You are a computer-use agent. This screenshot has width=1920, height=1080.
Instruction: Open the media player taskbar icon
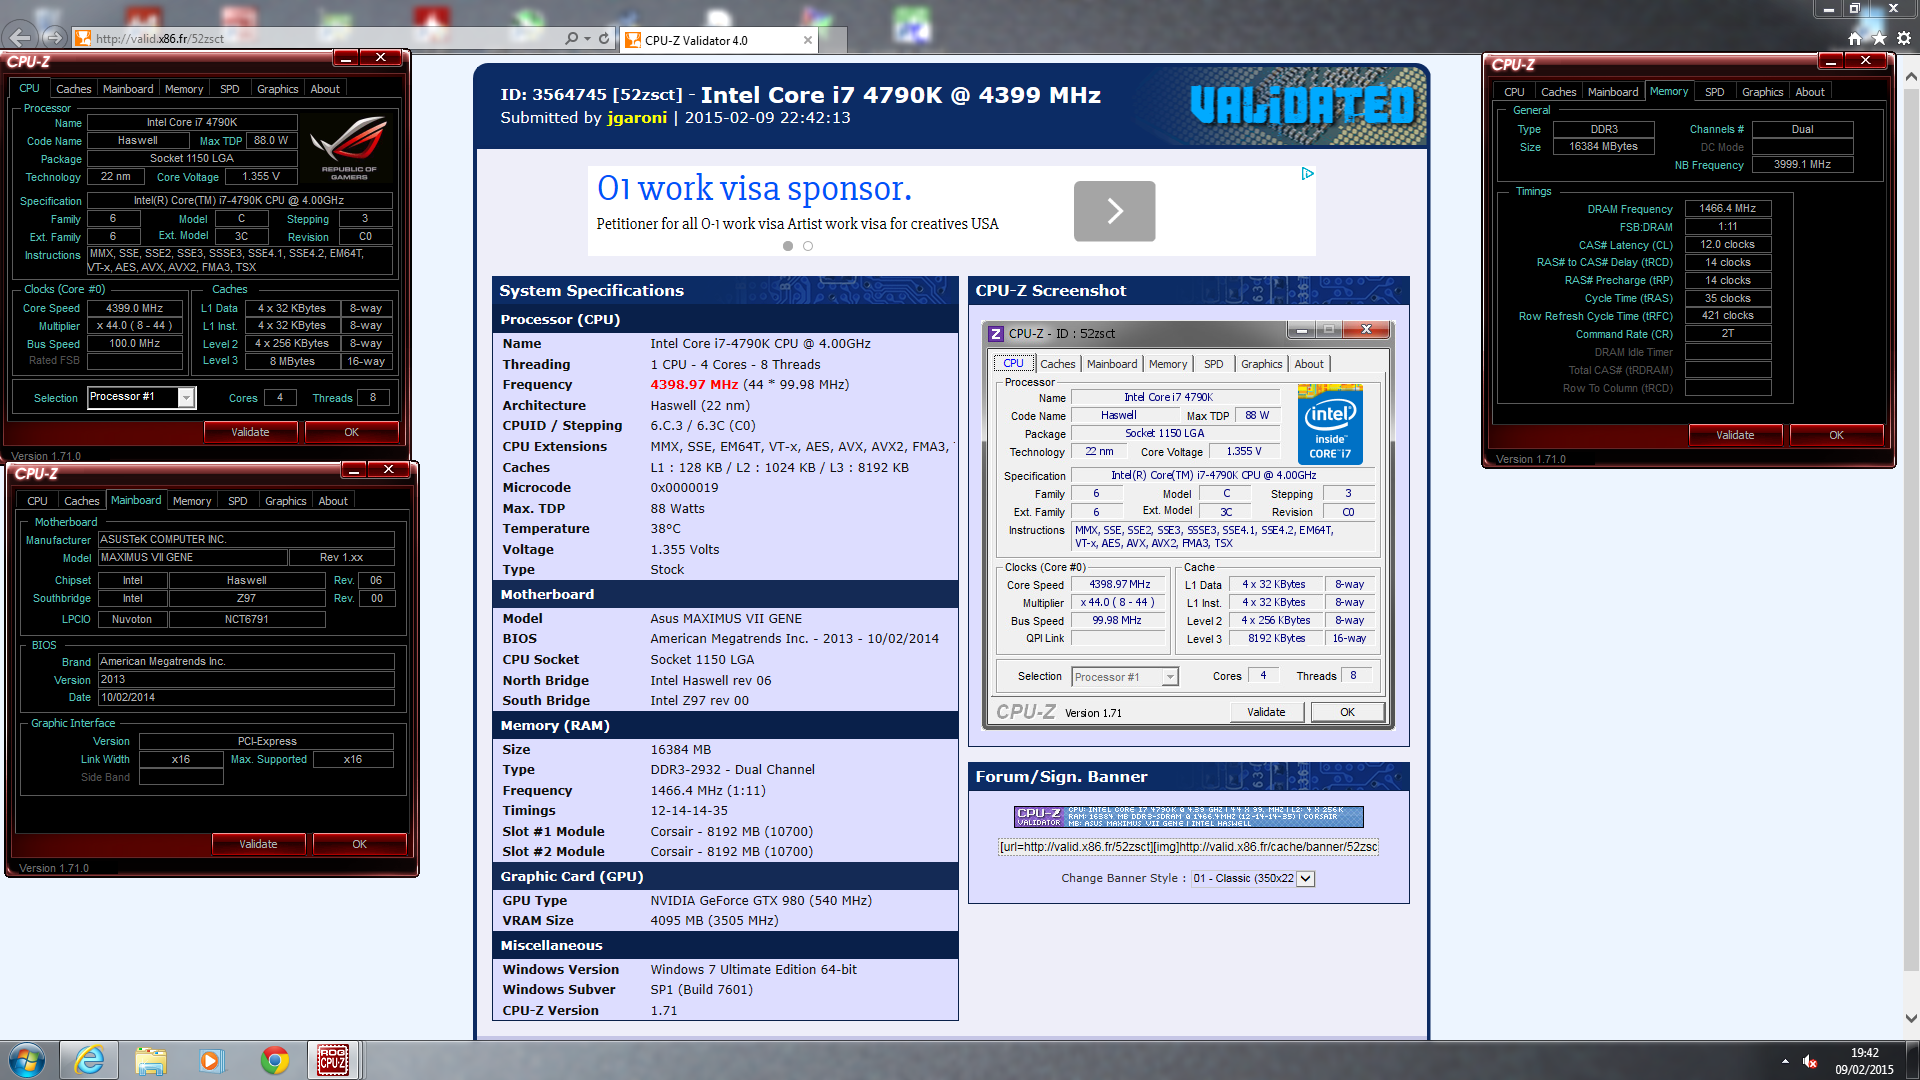[x=211, y=1060]
